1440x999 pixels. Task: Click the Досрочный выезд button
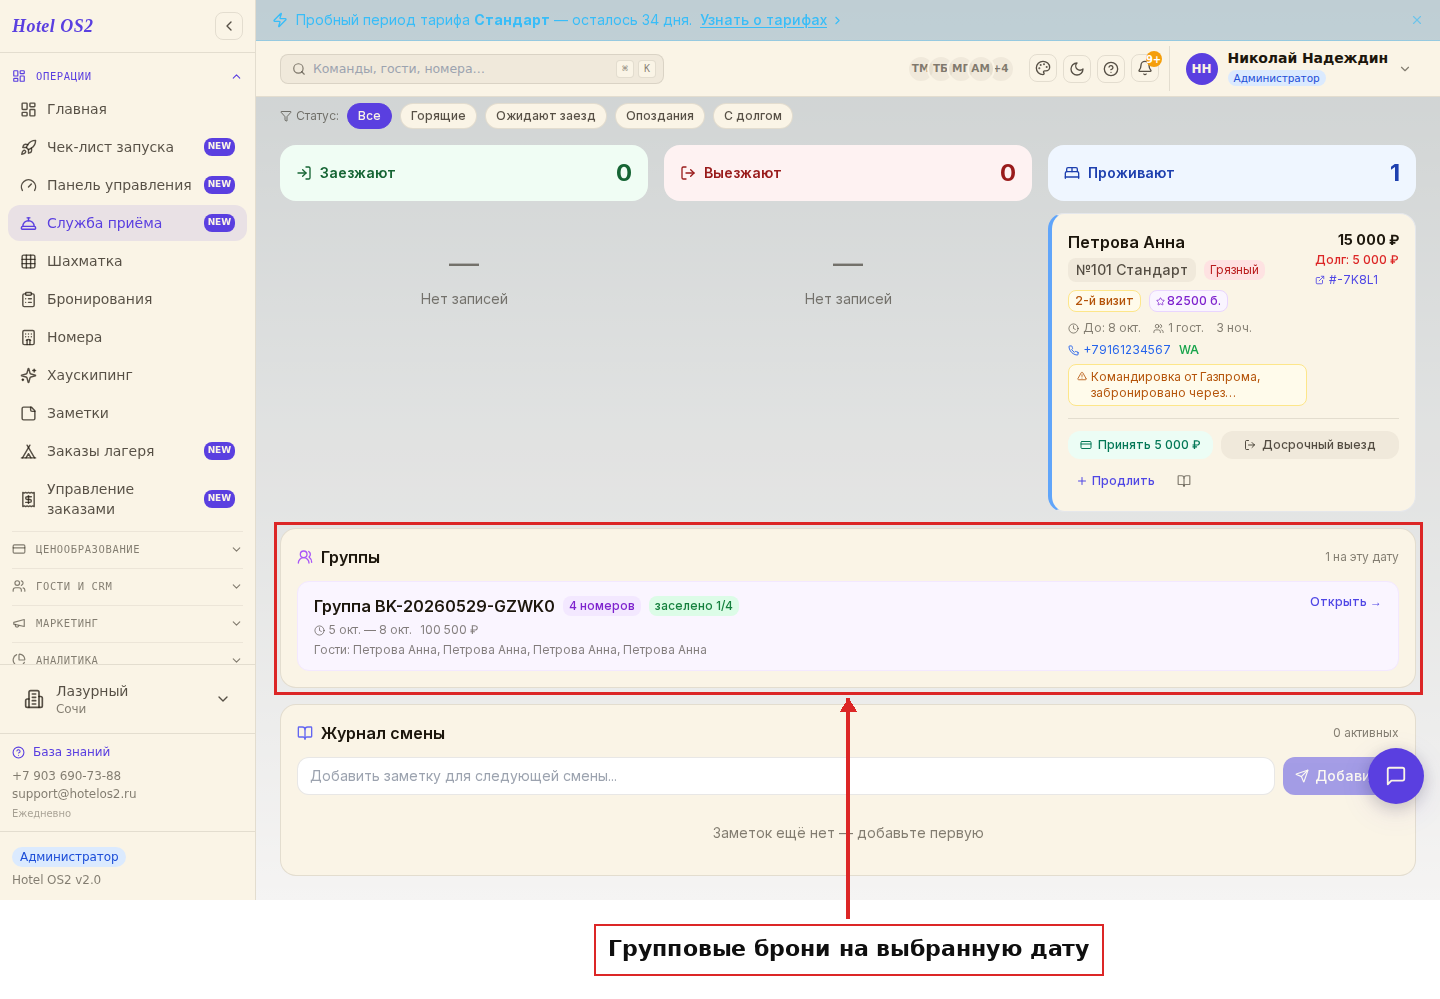[x=1310, y=445]
